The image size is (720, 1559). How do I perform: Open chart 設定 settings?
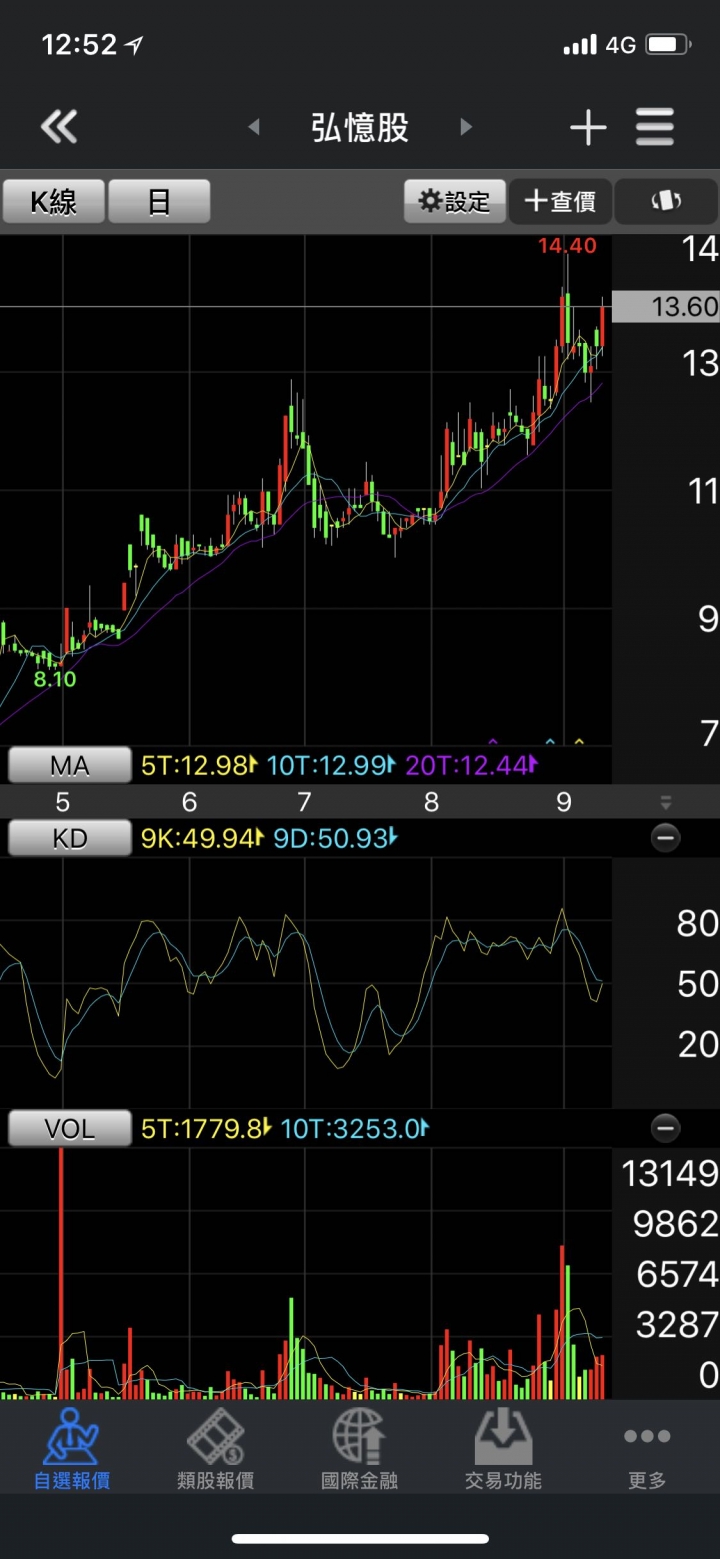coord(454,202)
